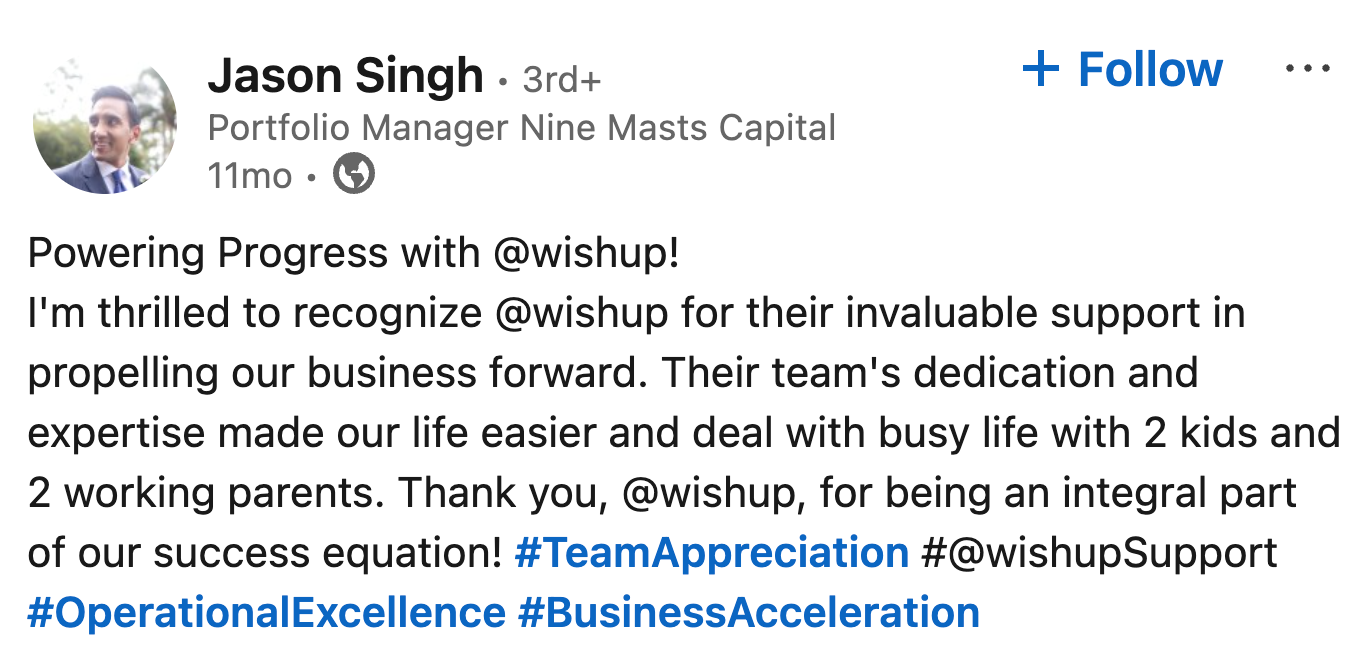The height and width of the screenshot is (656, 1372).
Task: Click the Portfolio Manager Nine Masts Capital headline
Action: (521, 128)
